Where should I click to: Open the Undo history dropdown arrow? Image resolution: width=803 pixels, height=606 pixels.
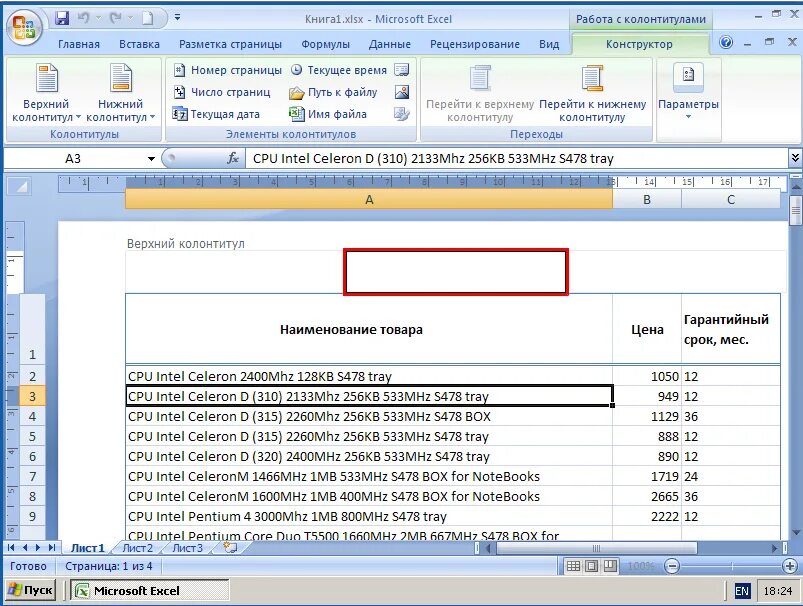[x=98, y=19]
